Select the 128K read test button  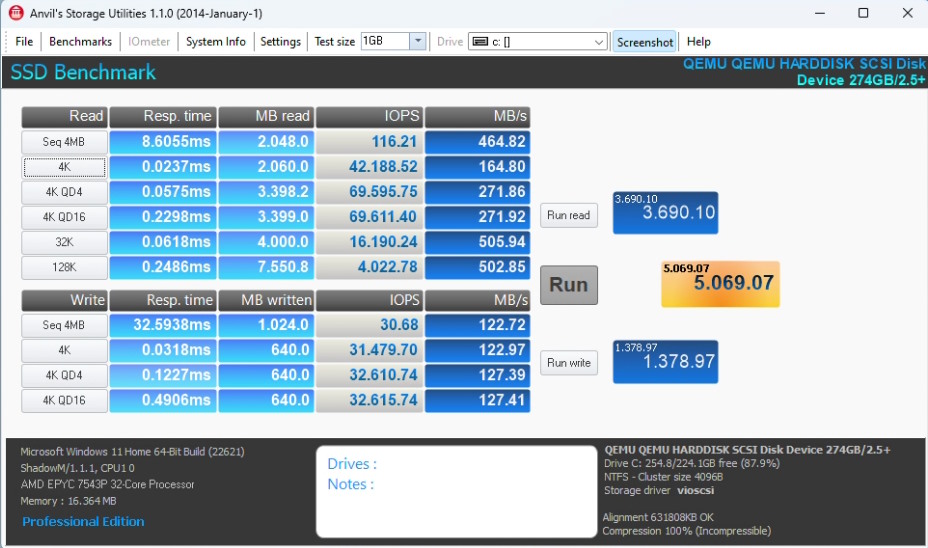[65, 267]
